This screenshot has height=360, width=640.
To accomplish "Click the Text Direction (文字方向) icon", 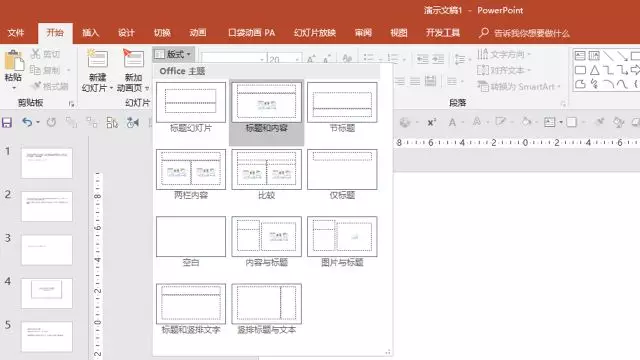I will [482, 54].
